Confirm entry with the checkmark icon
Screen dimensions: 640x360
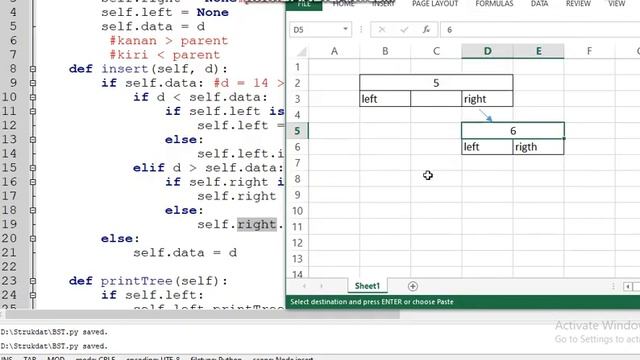point(404,30)
